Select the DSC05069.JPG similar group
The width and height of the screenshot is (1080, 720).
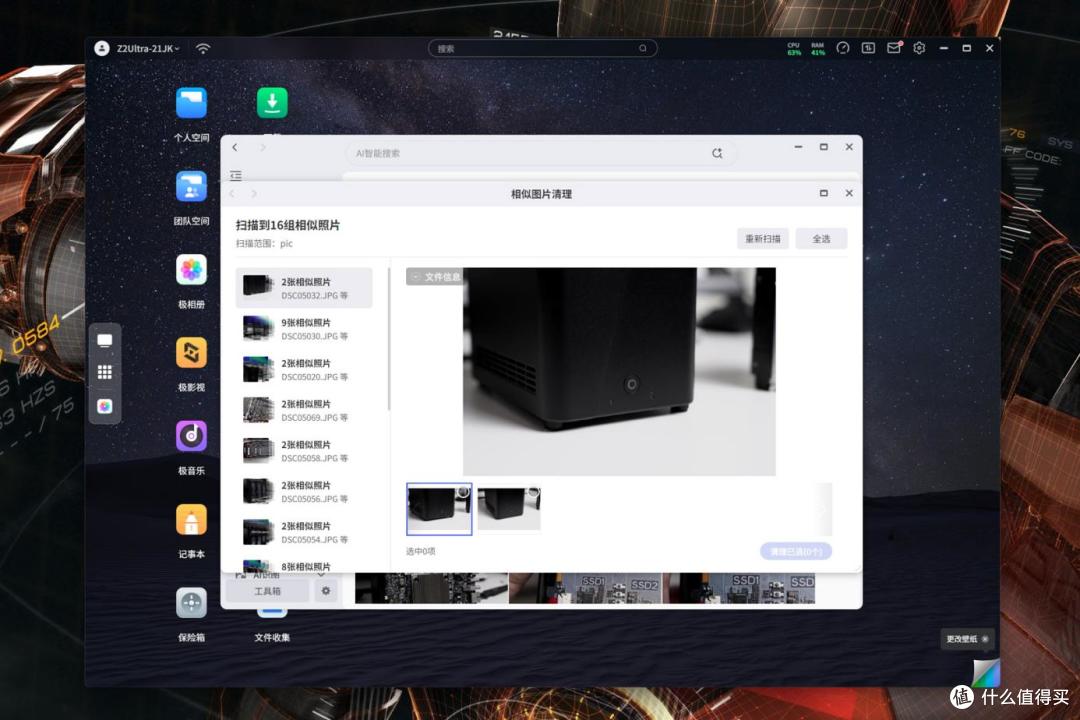(304, 410)
